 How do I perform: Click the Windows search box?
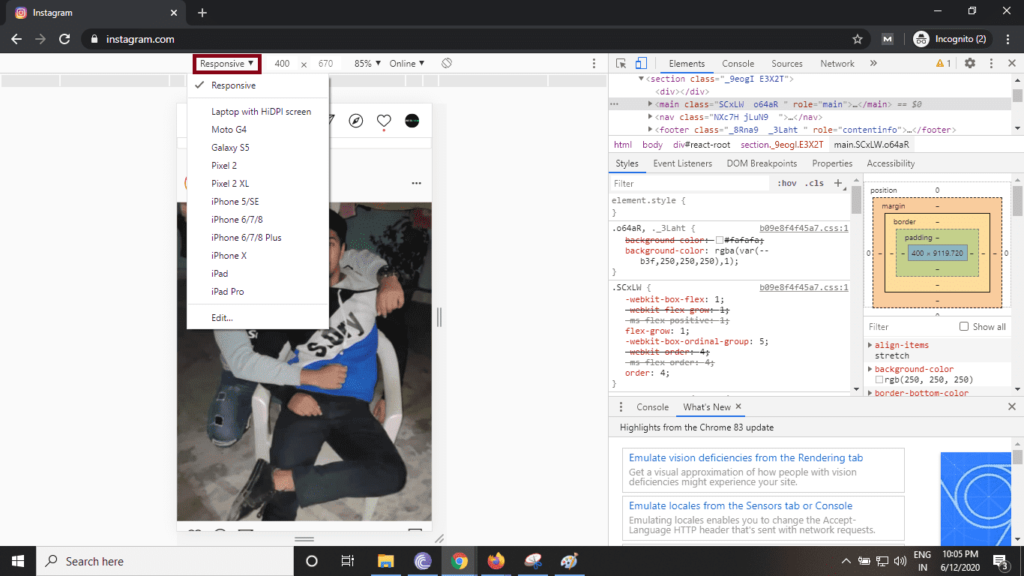pyautogui.click(x=165, y=561)
